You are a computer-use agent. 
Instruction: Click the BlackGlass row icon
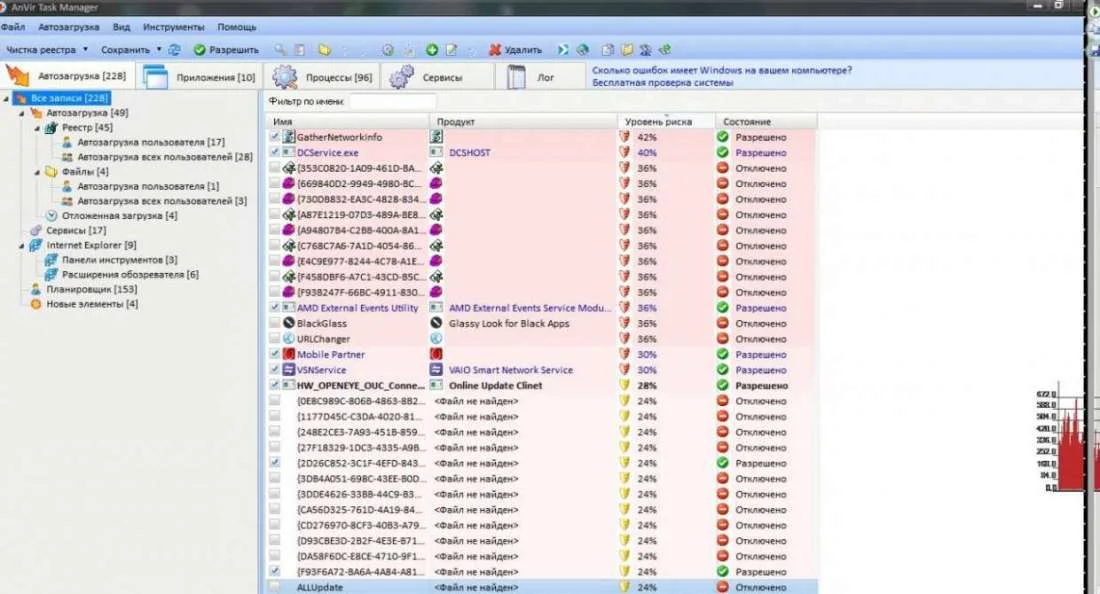point(288,323)
